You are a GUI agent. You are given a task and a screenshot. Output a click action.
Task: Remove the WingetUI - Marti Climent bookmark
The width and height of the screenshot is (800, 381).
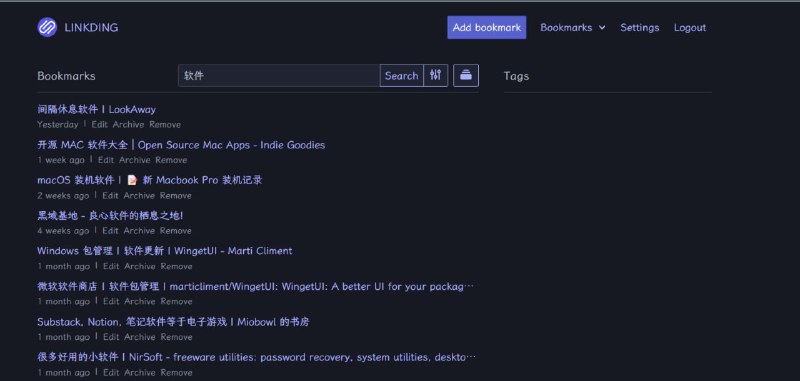(x=177, y=266)
